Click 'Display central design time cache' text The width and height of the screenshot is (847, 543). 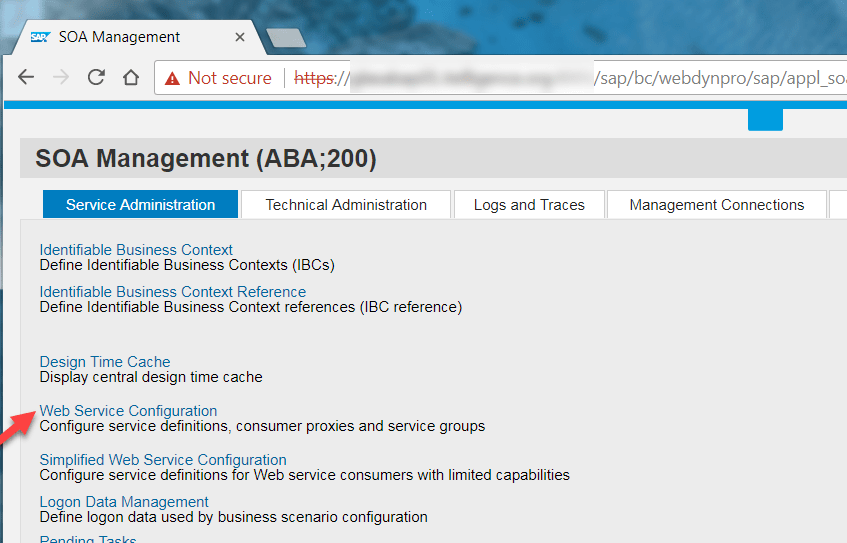(151, 377)
